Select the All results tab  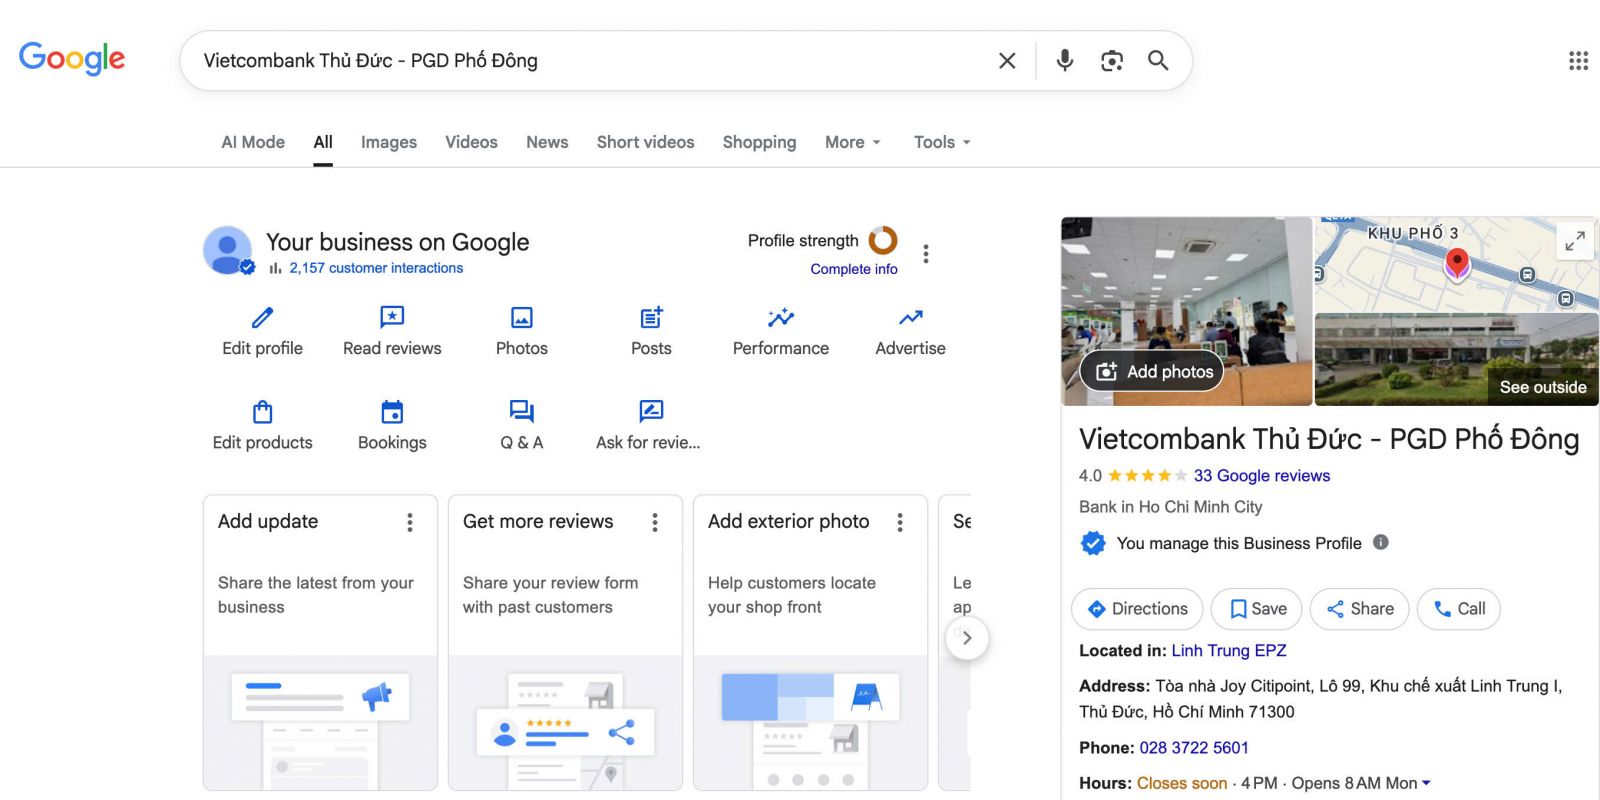[323, 142]
